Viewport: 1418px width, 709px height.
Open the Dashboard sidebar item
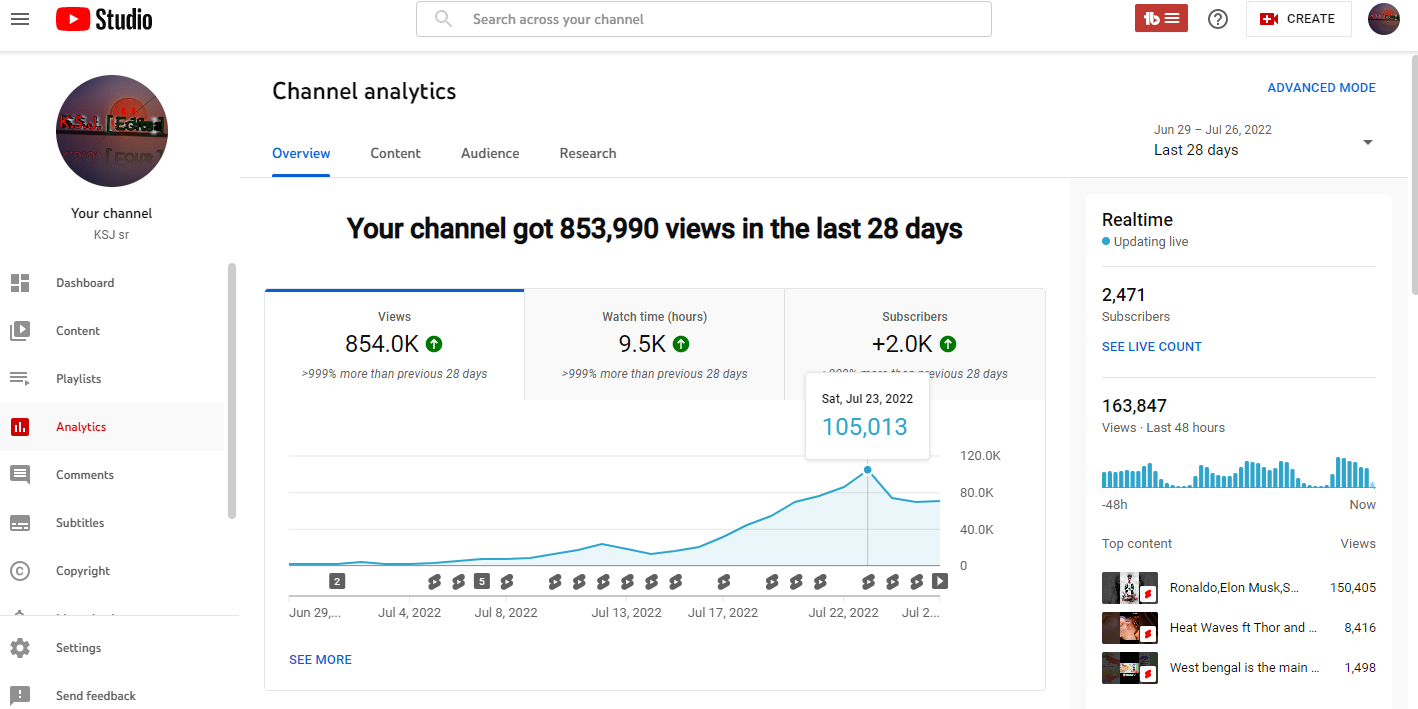85,283
